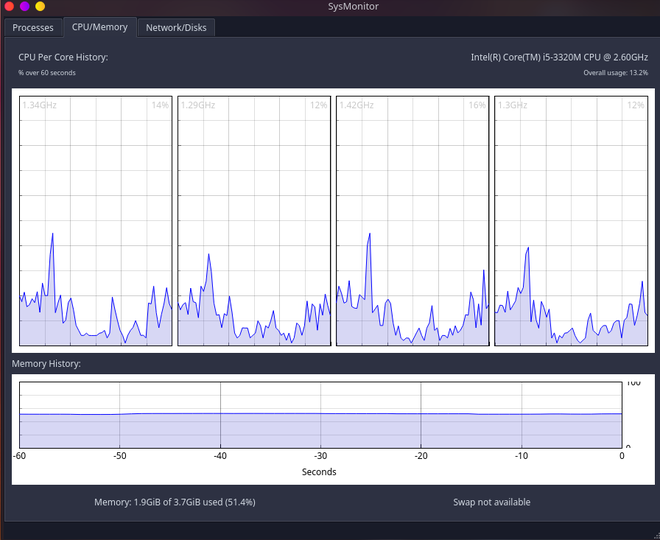Switch to the Processes tab
This screenshot has height=540, width=660.
33,28
